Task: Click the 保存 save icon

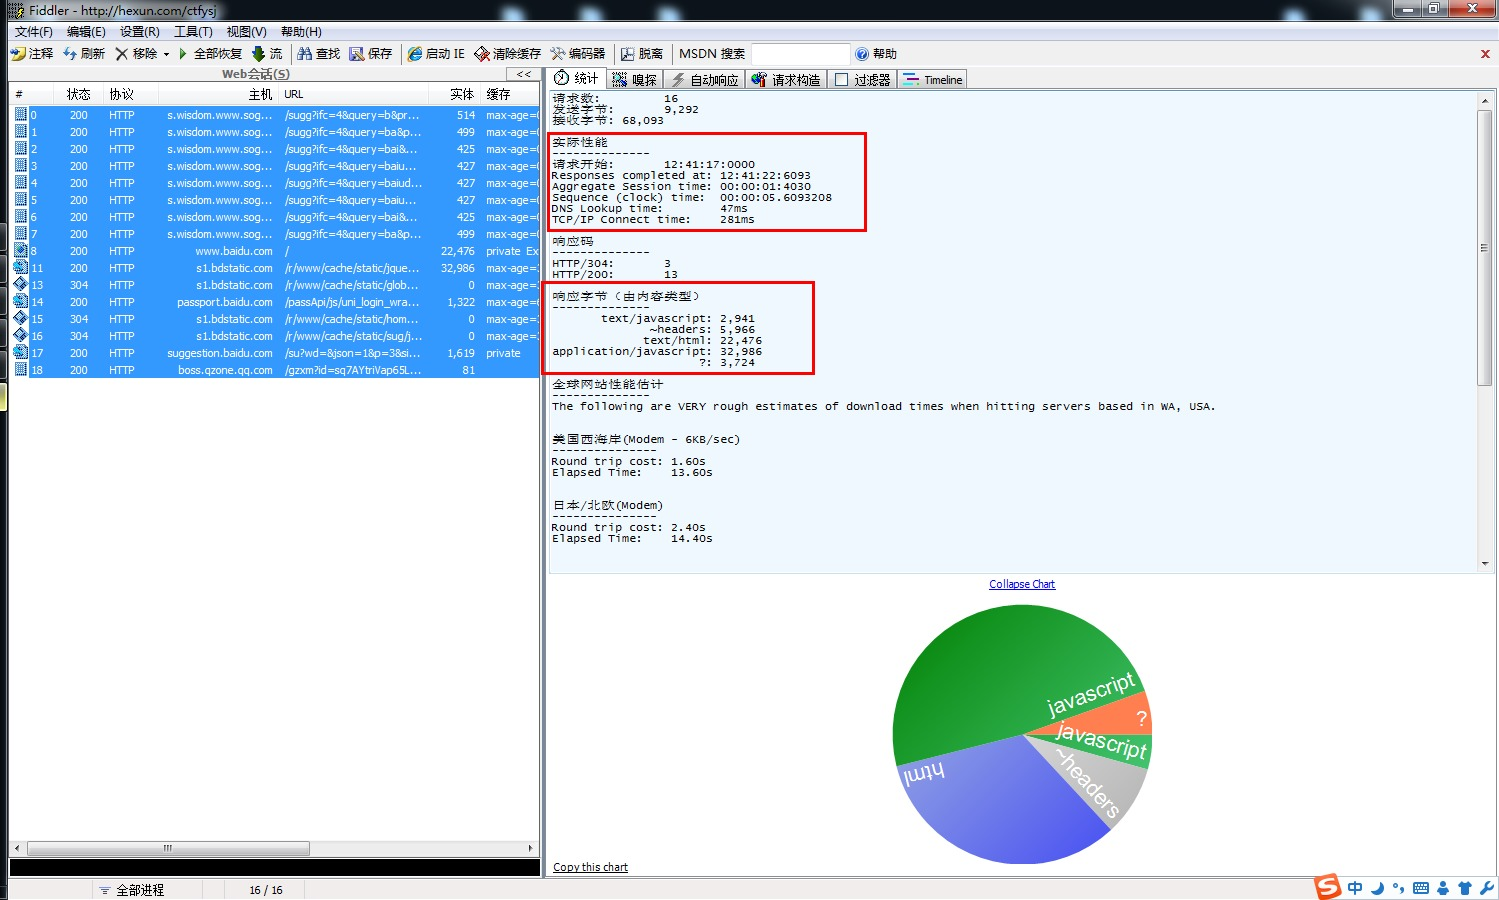Action: 371,53
